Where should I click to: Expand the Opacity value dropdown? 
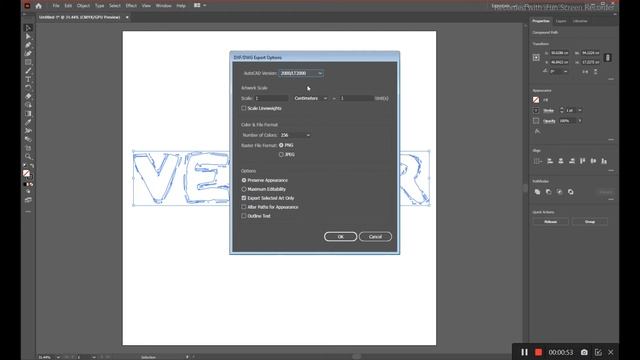pos(580,121)
